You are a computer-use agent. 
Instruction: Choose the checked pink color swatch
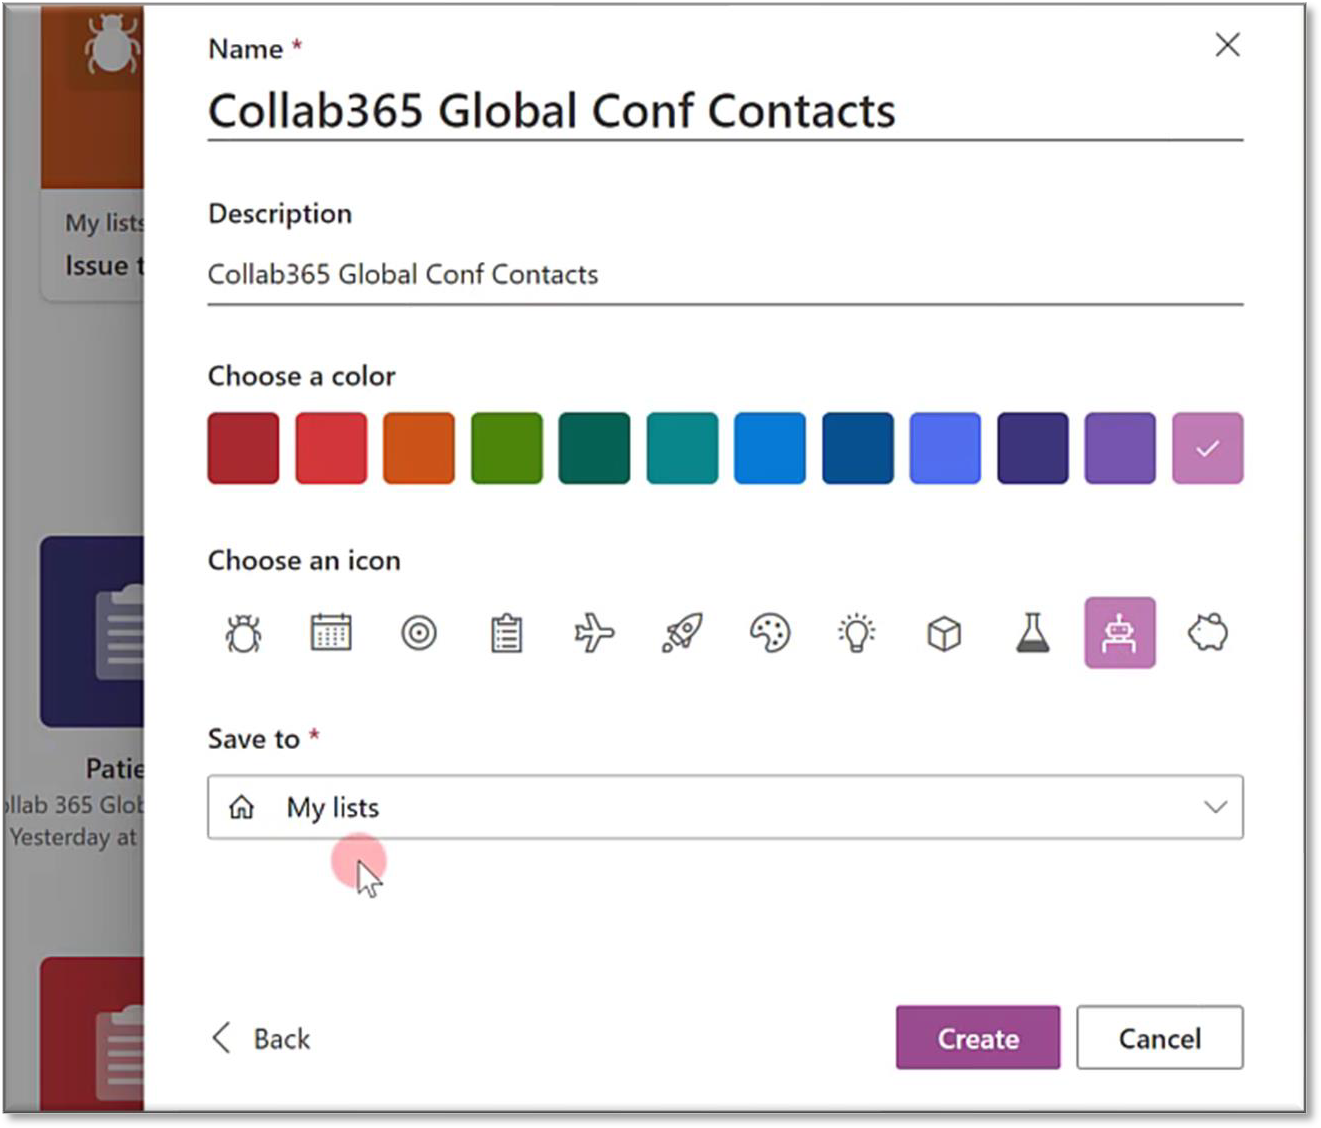coord(1208,448)
